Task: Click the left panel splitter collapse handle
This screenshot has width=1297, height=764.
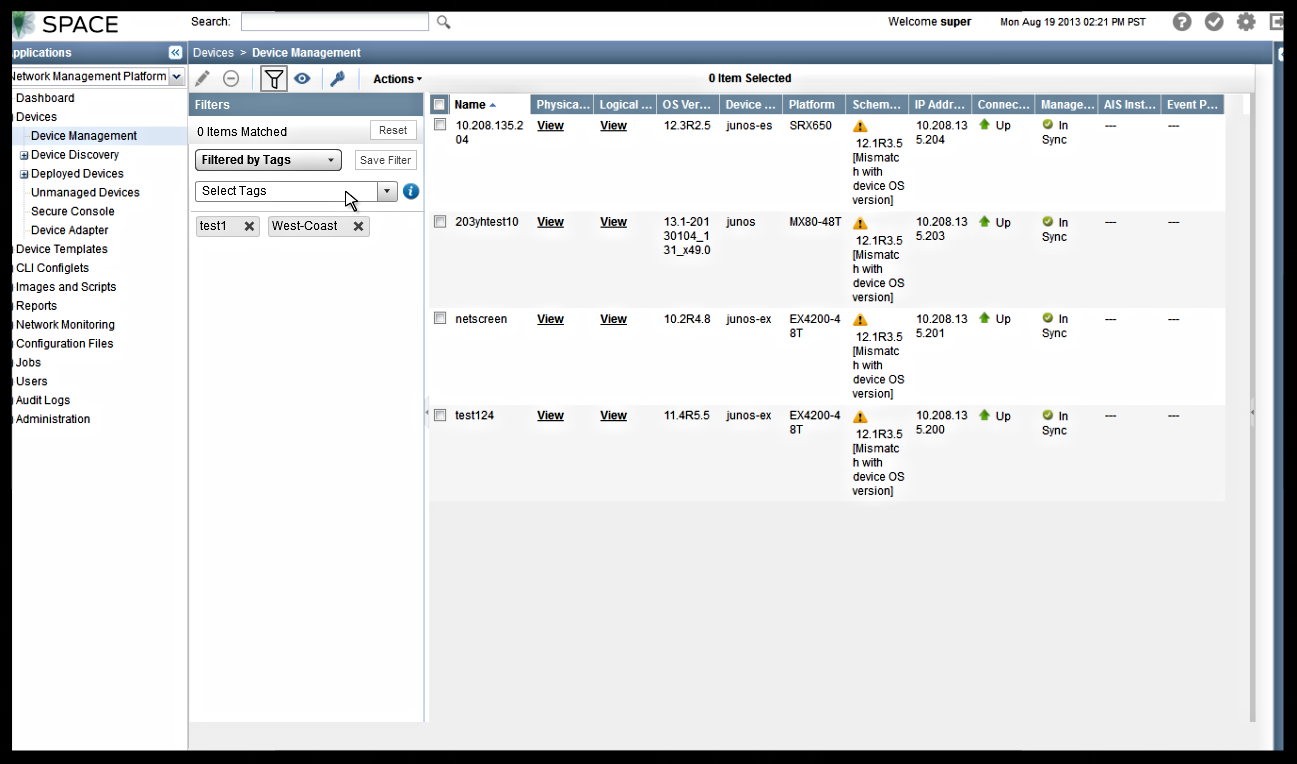Action: point(427,411)
